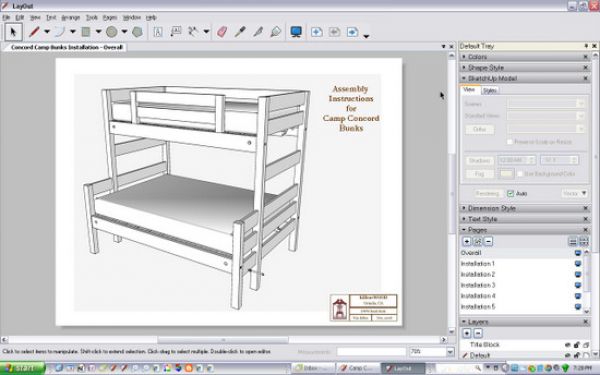Toggle the Auto render checkbox
The height and width of the screenshot is (375, 600).
(510, 194)
